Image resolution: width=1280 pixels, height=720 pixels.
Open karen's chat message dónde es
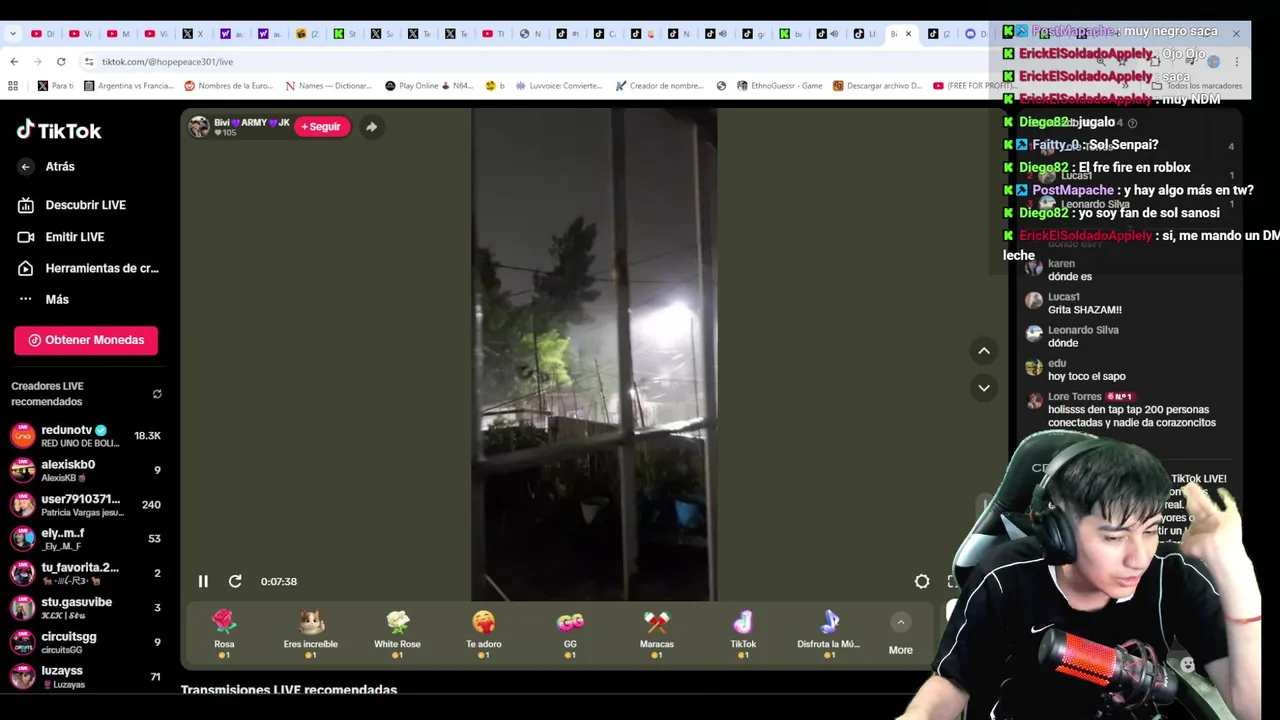[1070, 277]
